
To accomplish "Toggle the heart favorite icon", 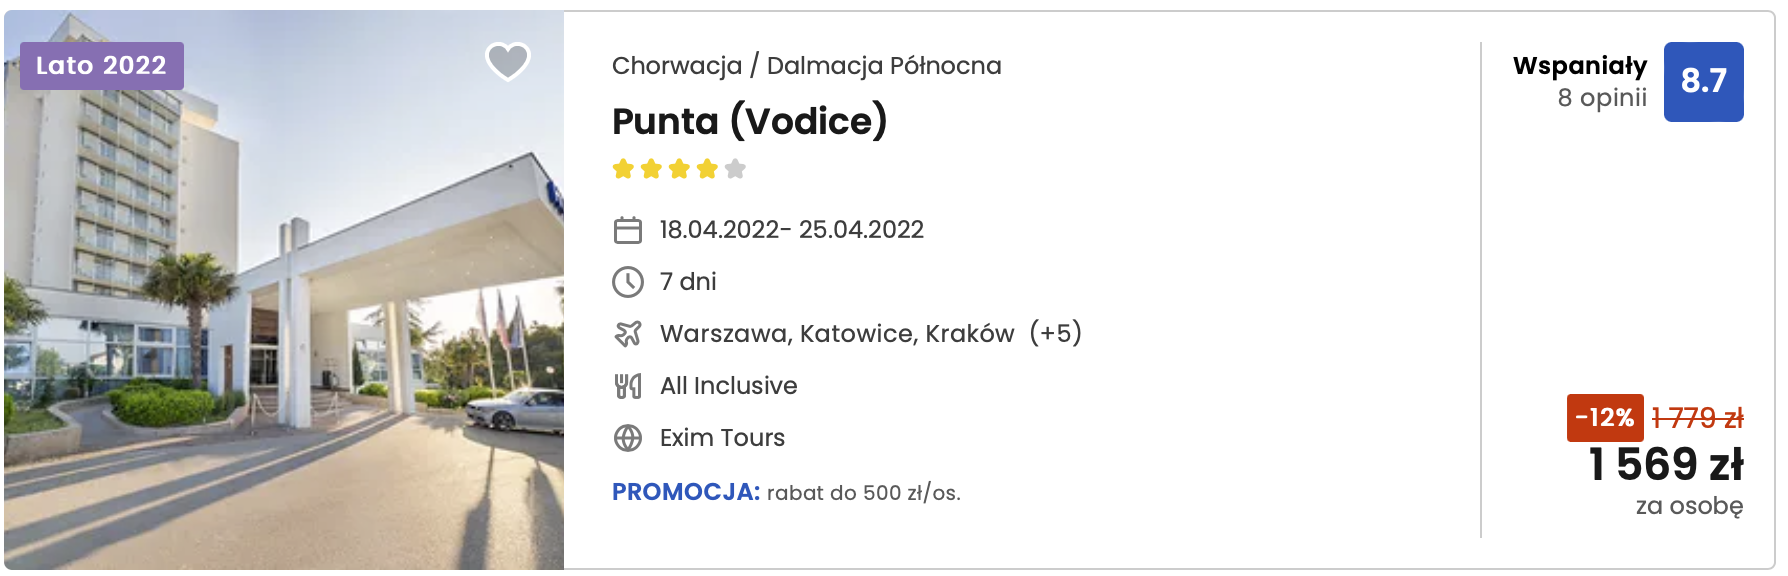I will (x=507, y=61).
